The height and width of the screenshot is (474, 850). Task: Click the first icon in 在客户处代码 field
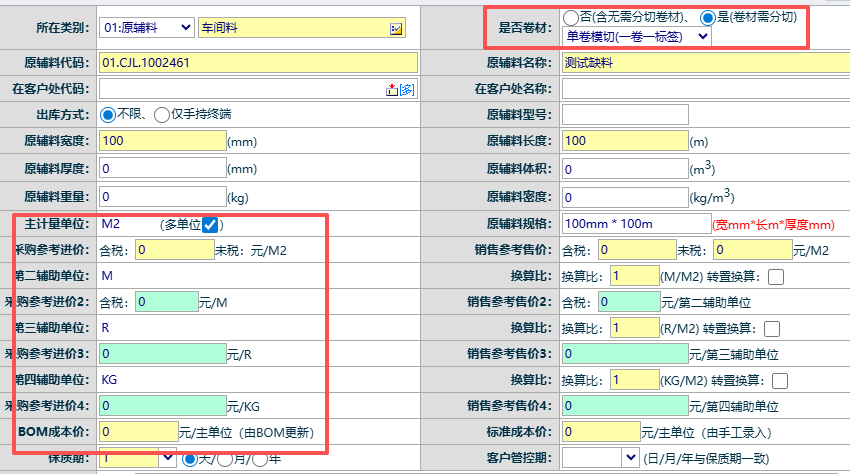click(x=392, y=90)
